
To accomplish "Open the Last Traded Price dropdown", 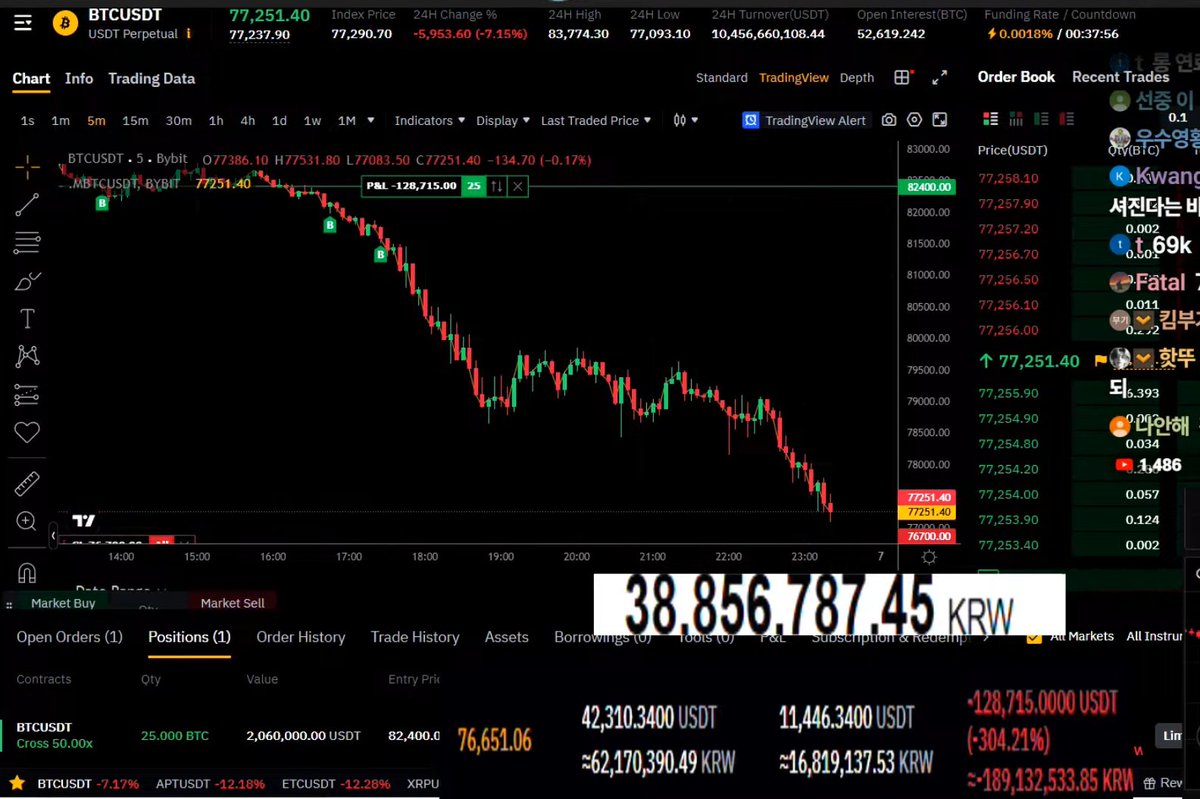I will click(596, 120).
